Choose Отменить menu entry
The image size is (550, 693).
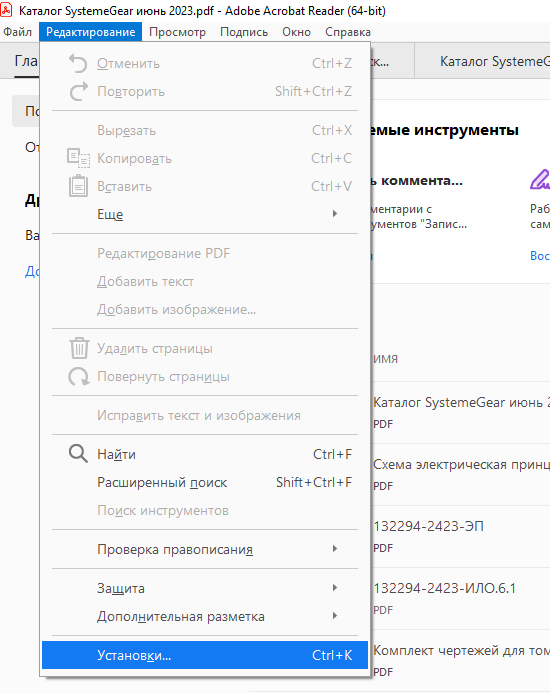[205, 63]
